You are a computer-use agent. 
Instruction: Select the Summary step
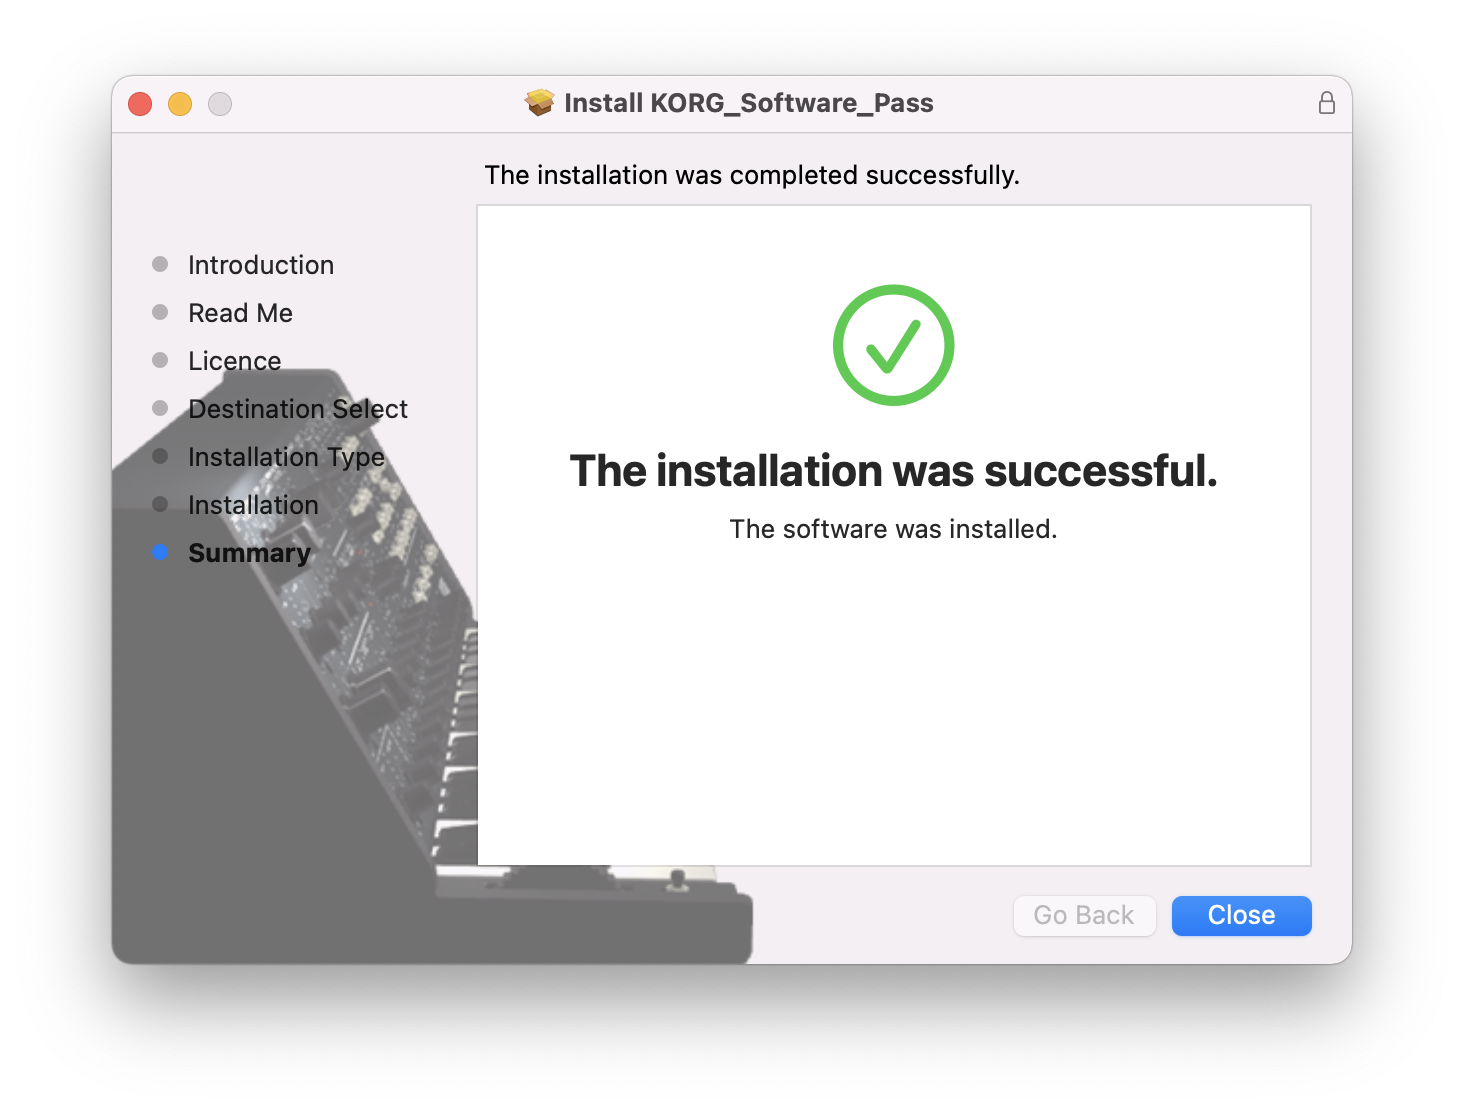(x=249, y=553)
